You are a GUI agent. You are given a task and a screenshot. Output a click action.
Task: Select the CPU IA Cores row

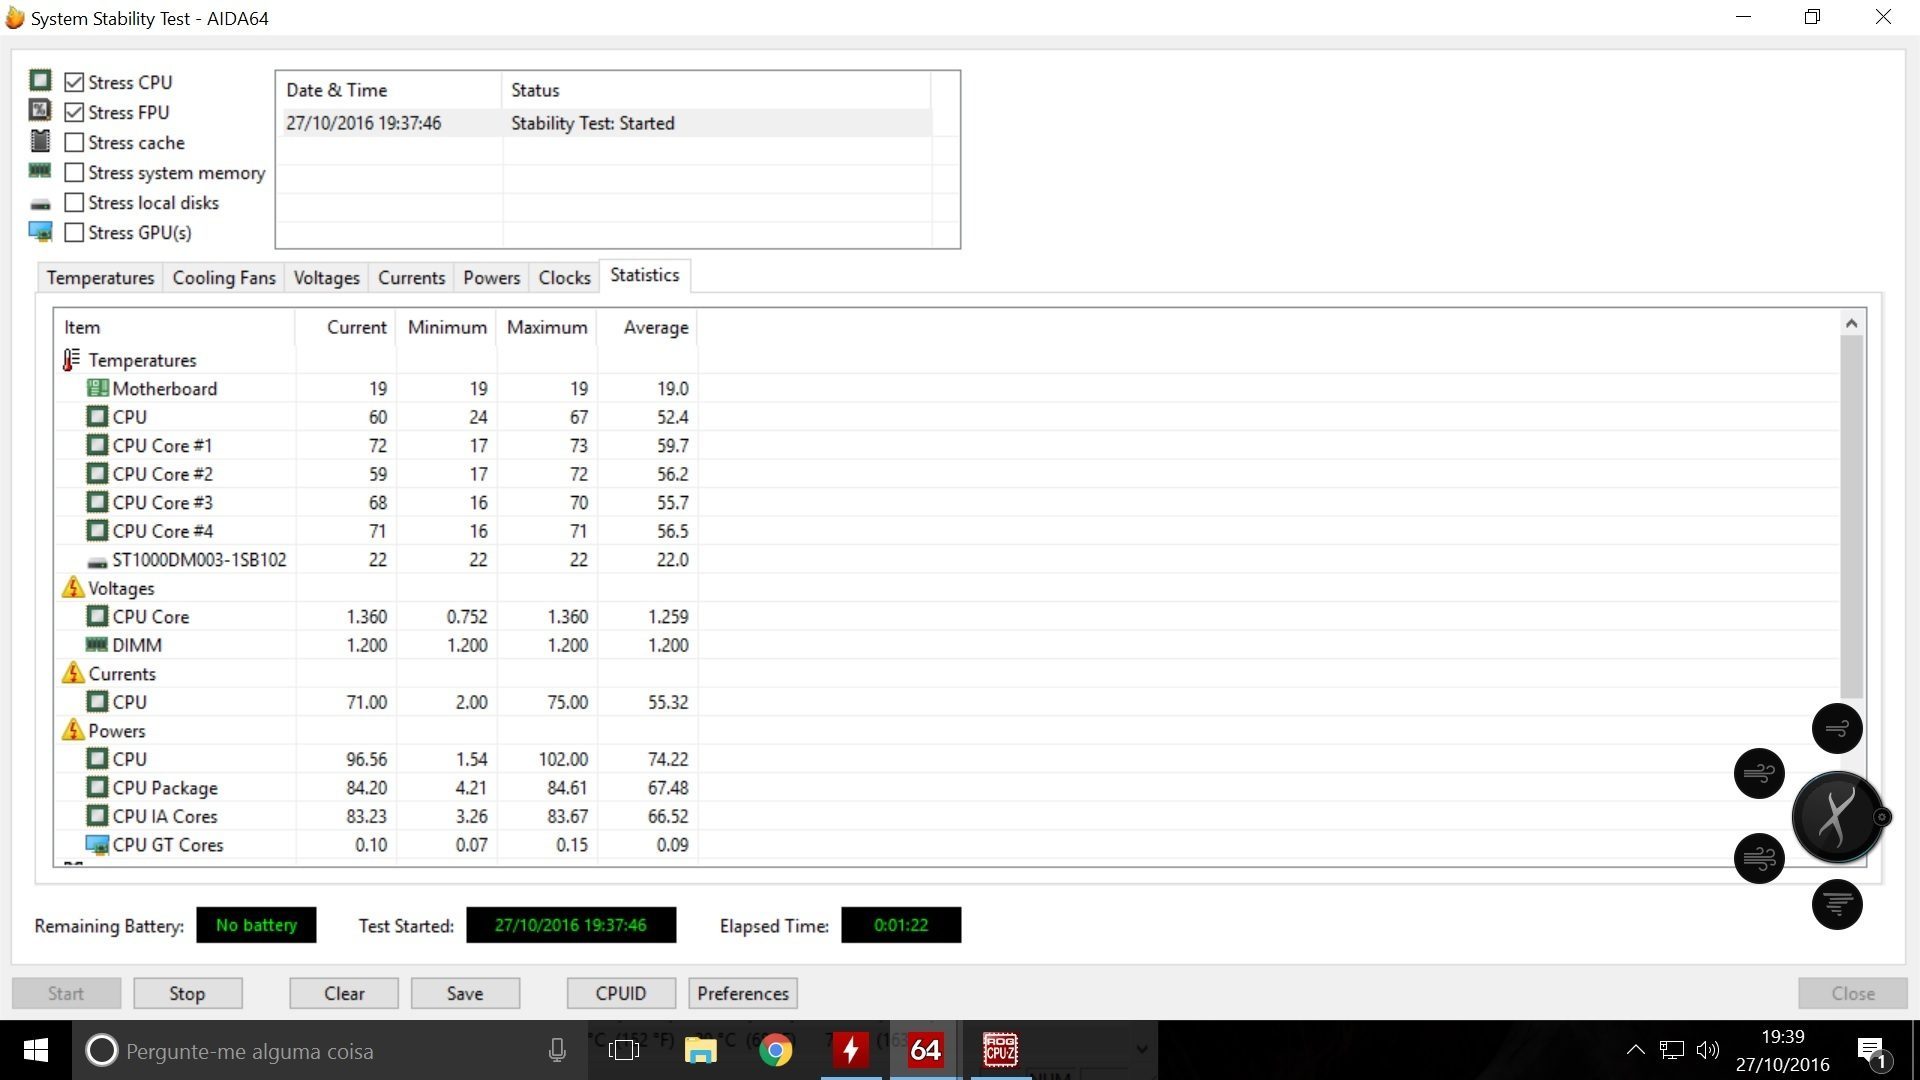[376, 816]
